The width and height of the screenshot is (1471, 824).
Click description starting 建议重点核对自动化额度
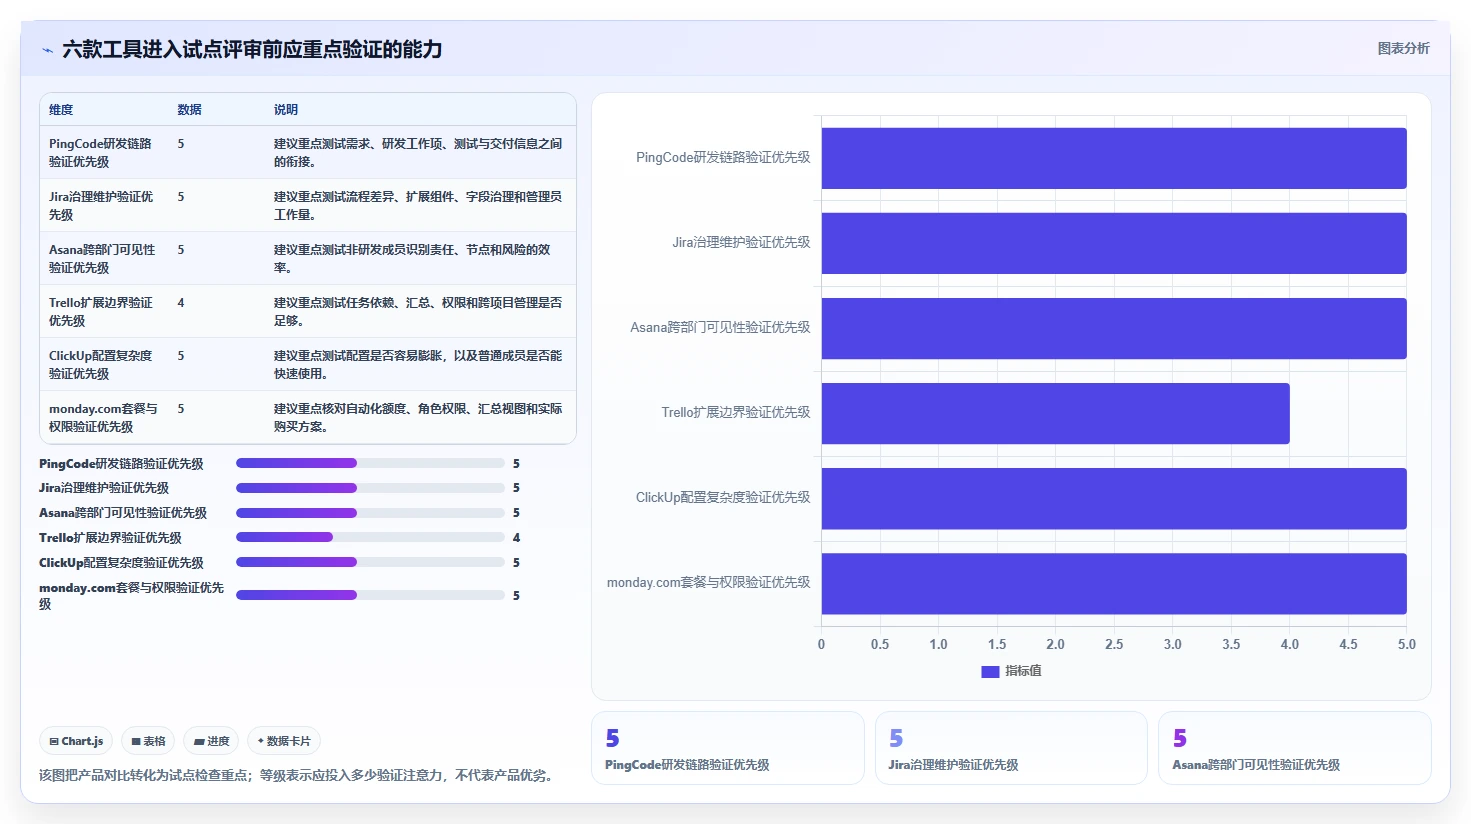coord(418,418)
